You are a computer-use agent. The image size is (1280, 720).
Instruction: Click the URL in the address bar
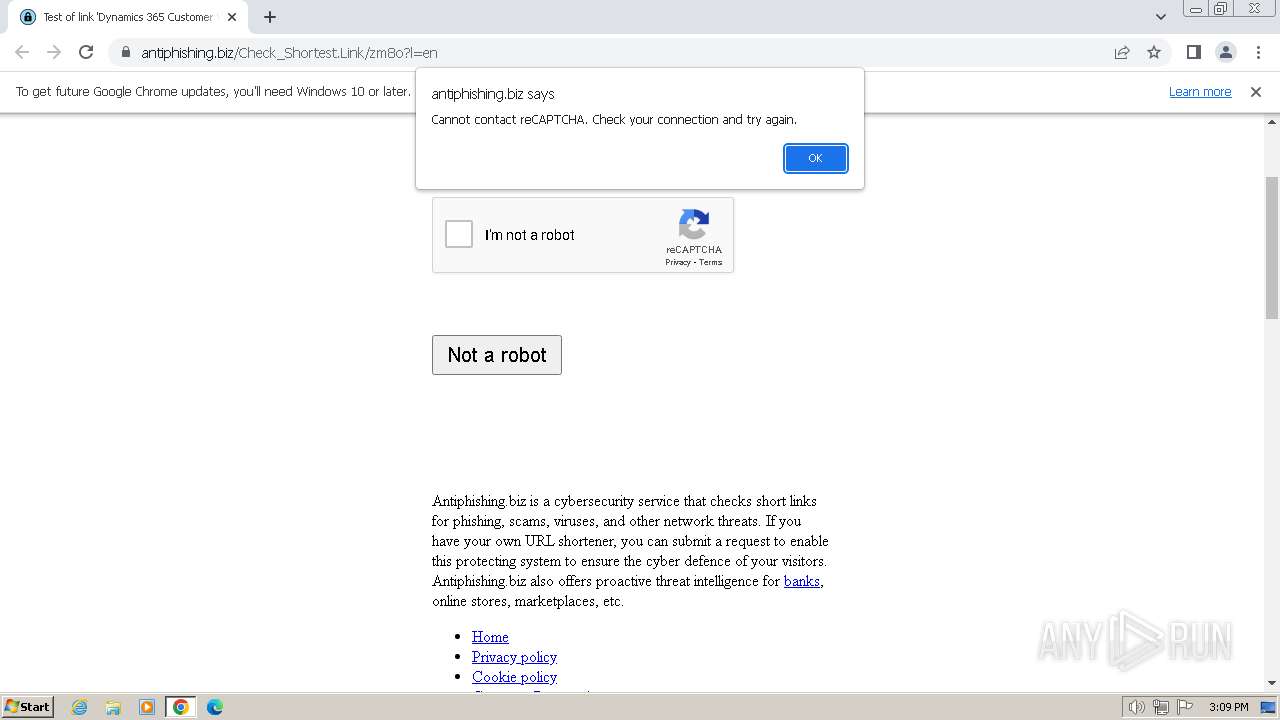tap(289, 52)
